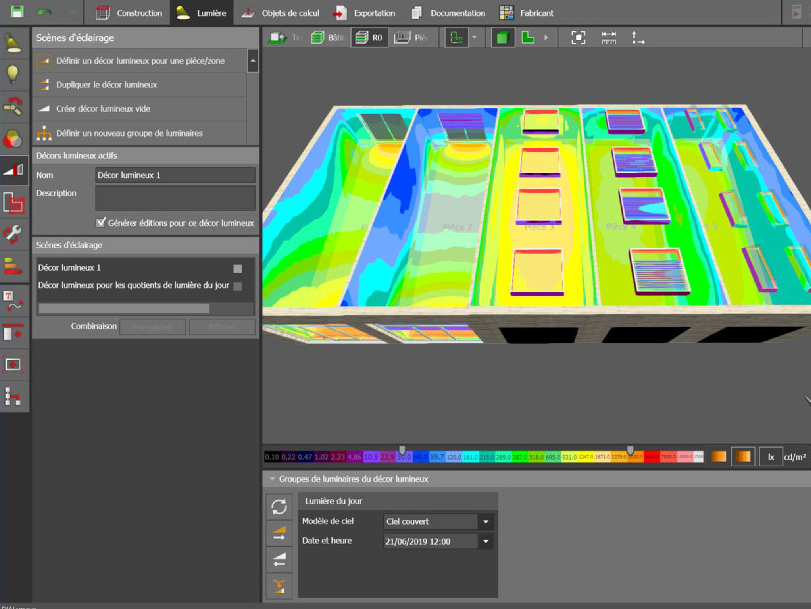Select the three colored circles tool
The width and height of the screenshot is (811, 609).
14,138
